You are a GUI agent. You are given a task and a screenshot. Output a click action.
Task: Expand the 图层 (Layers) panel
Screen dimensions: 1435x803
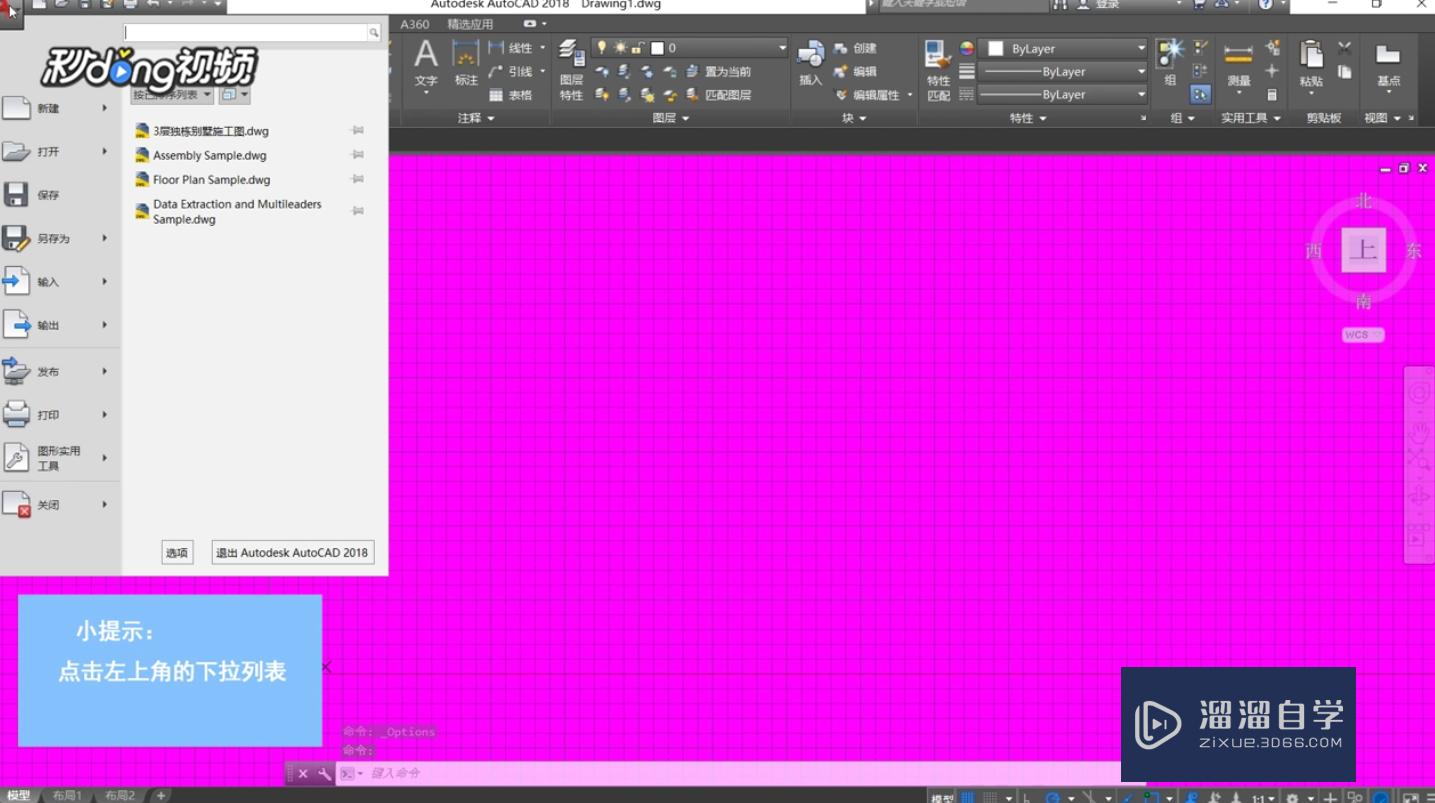[x=670, y=118]
